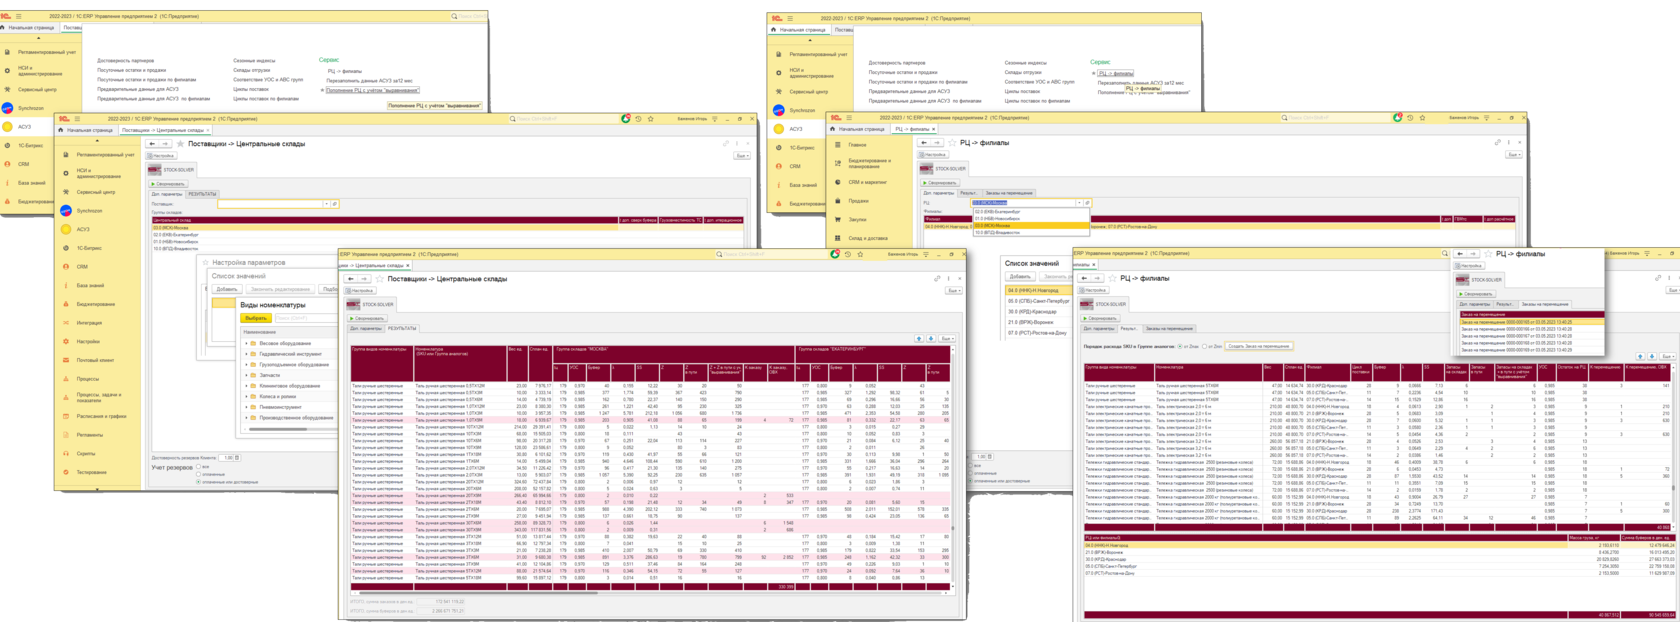Screen dimensions: 1680x622
Task: Click the Поставщик input field
Action: pyautogui.click(x=270, y=204)
